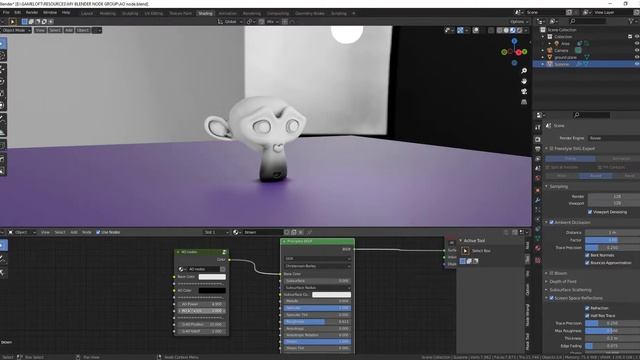This screenshot has height=360, width=640.
Task: Toggle Ambient Occlusion checkbox
Action: pos(551,222)
